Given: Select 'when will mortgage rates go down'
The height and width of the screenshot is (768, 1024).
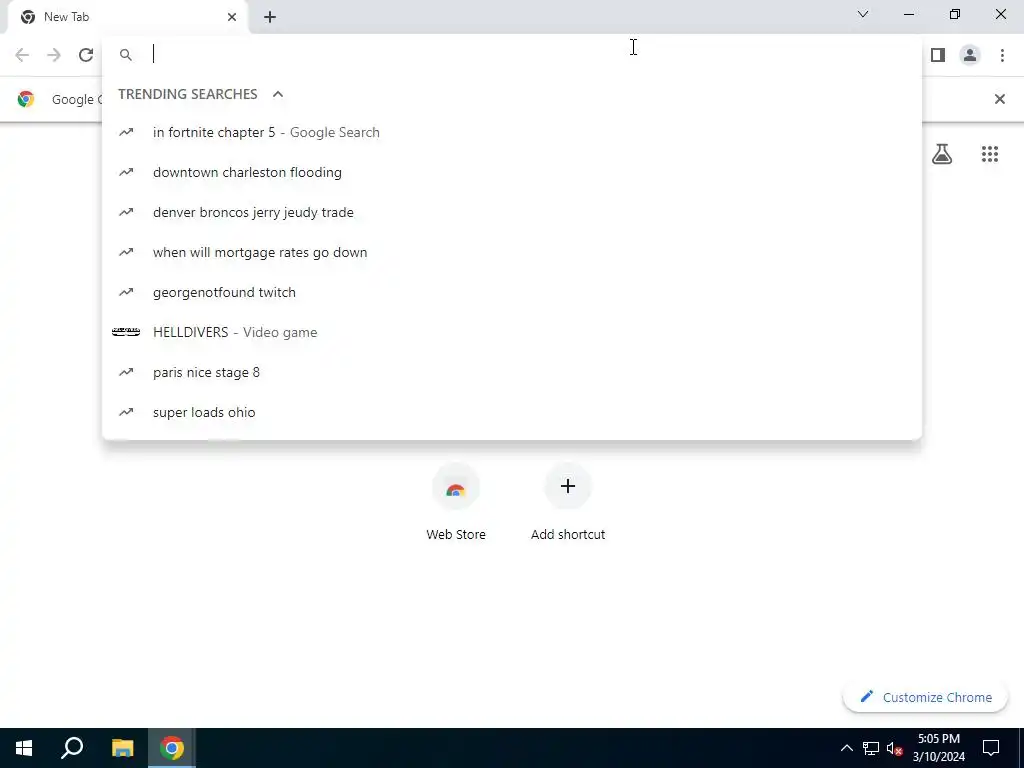Looking at the screenshot, I should click(512, 252).
